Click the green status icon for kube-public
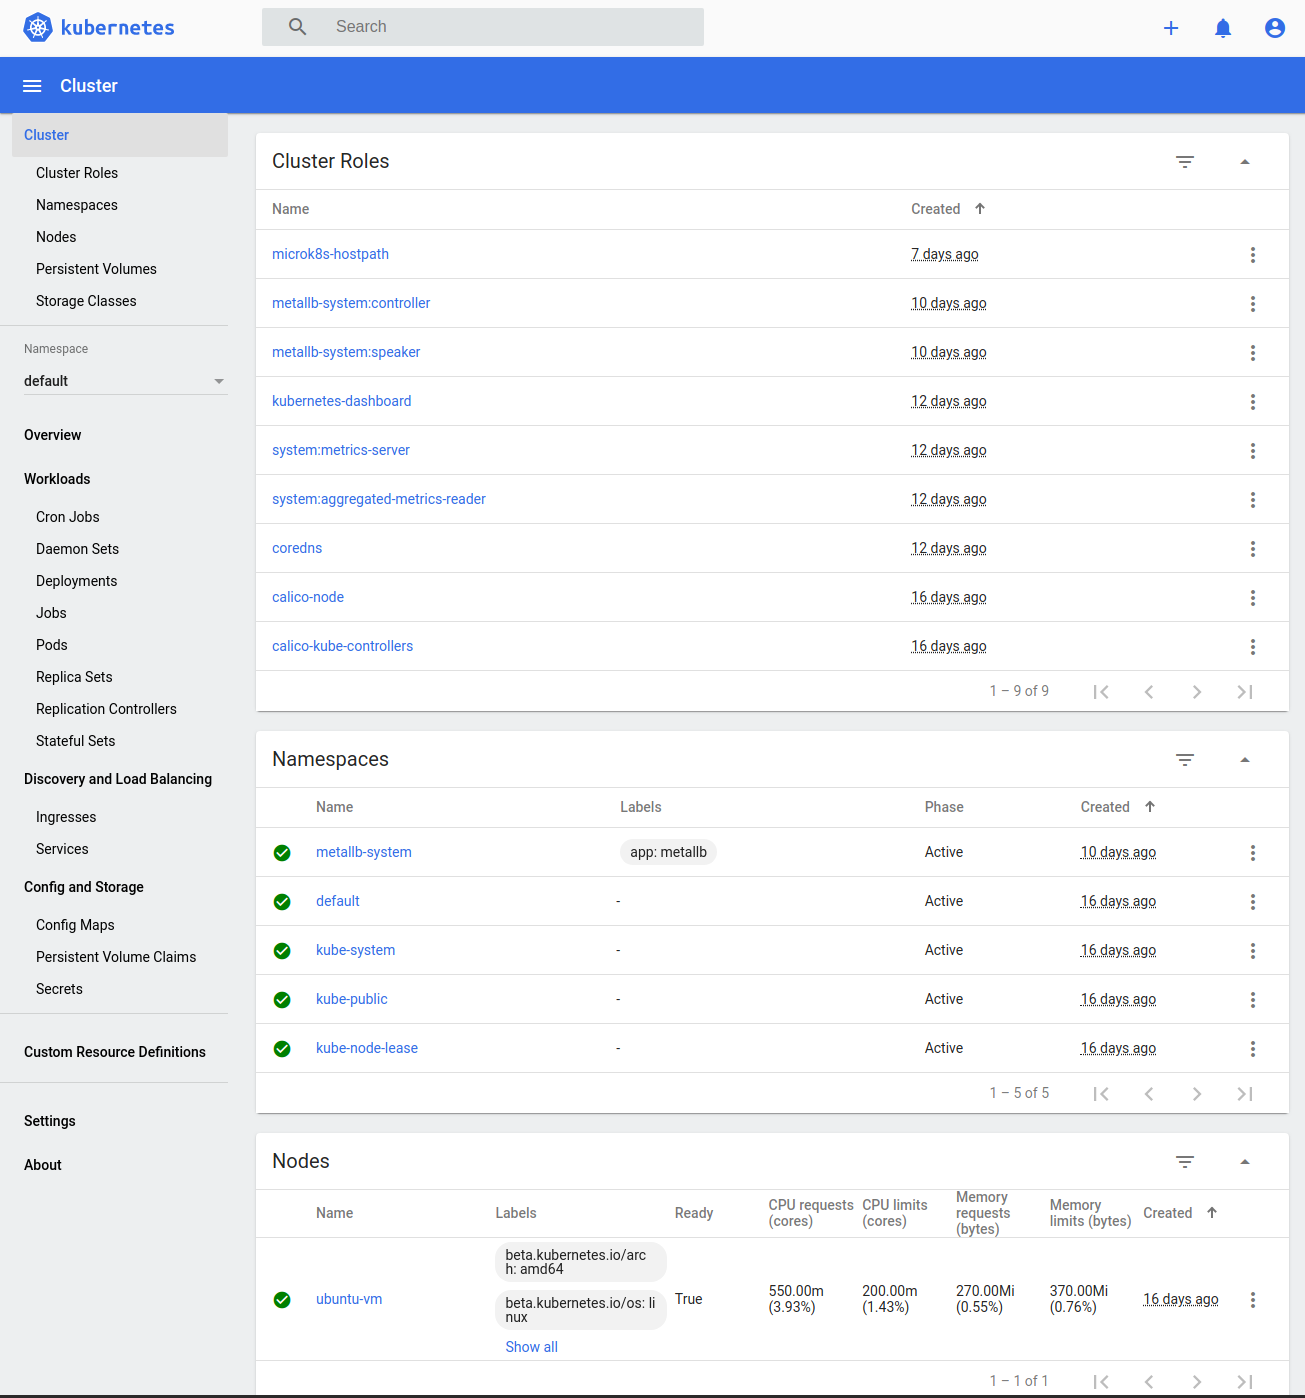This screenshot has width=1305, height=1398. point(282,1000)
